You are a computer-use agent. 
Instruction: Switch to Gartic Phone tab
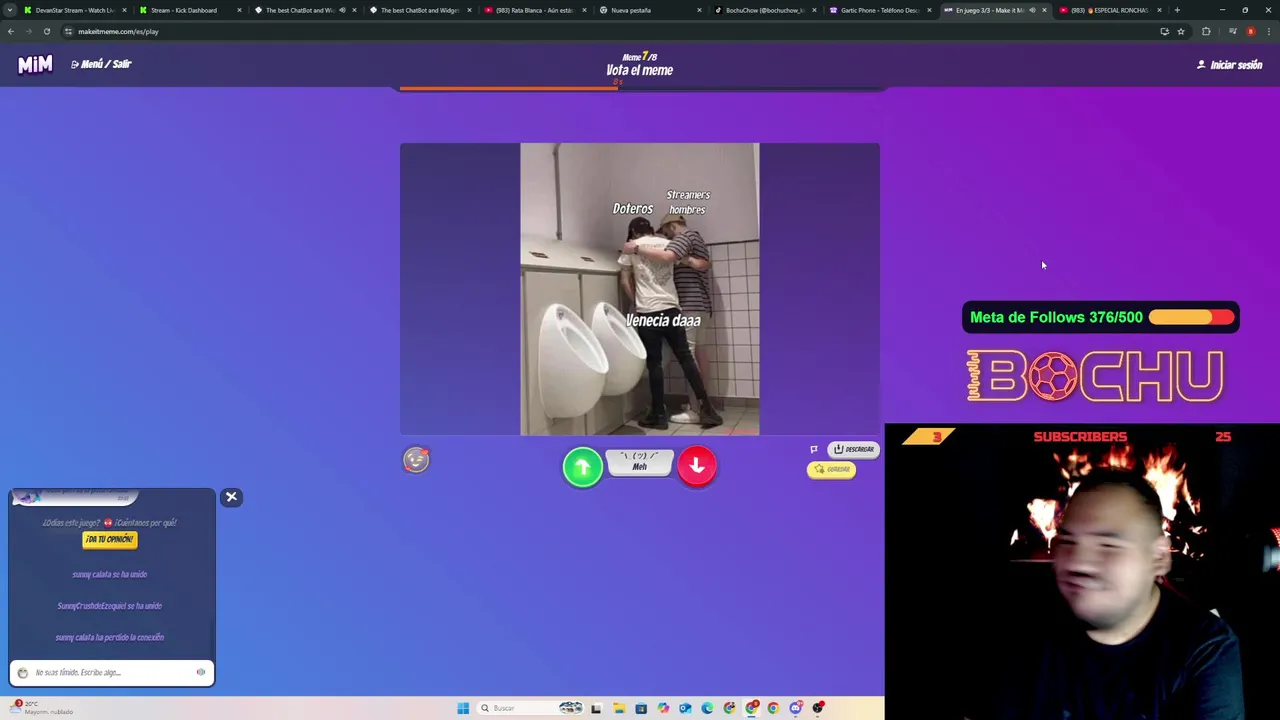pos(880,10)
